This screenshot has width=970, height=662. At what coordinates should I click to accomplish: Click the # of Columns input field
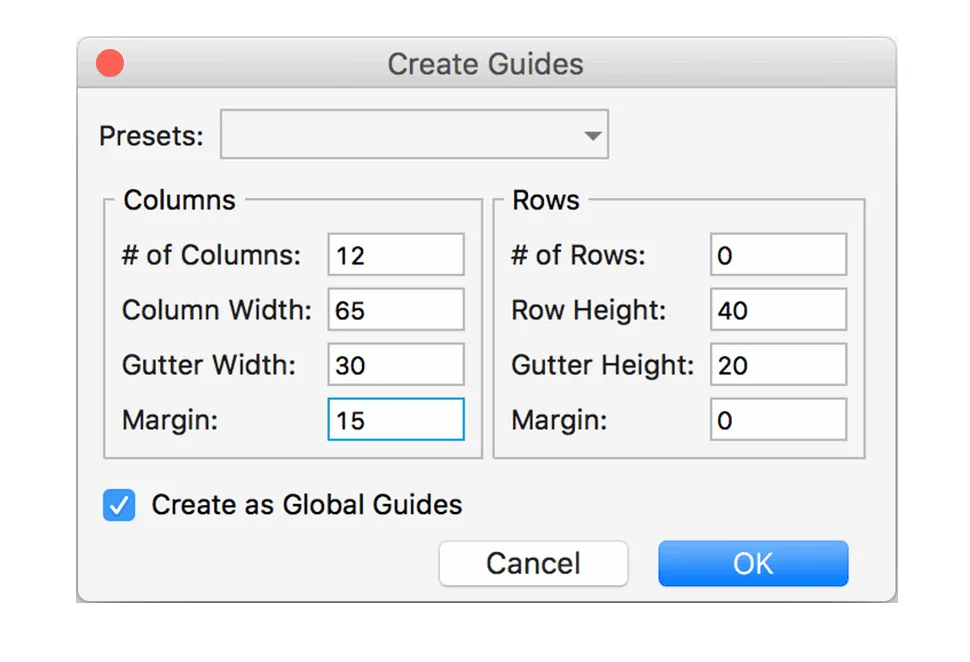[x=396, y=255]
